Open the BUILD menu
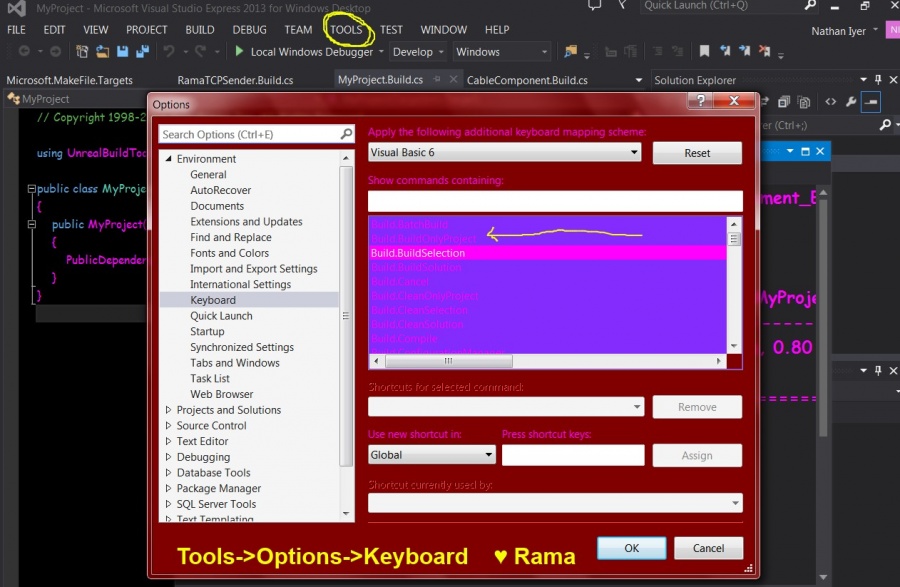900x587 pixels. tap(200, 29)
